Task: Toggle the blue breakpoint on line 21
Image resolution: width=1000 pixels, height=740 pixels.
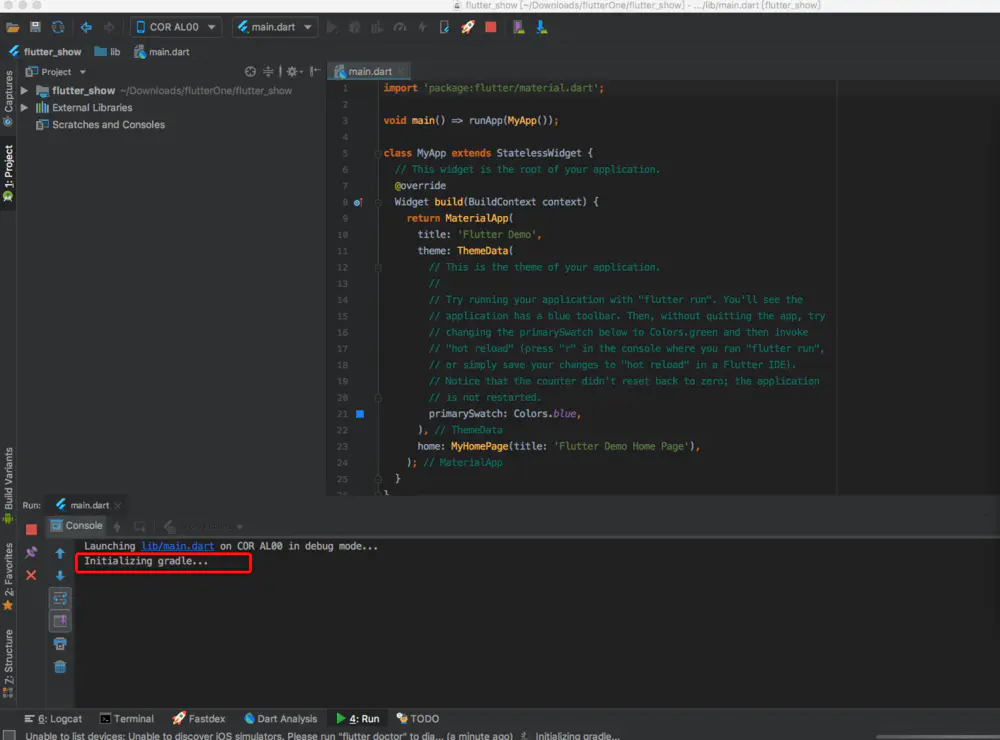Action: pos(360,412)
